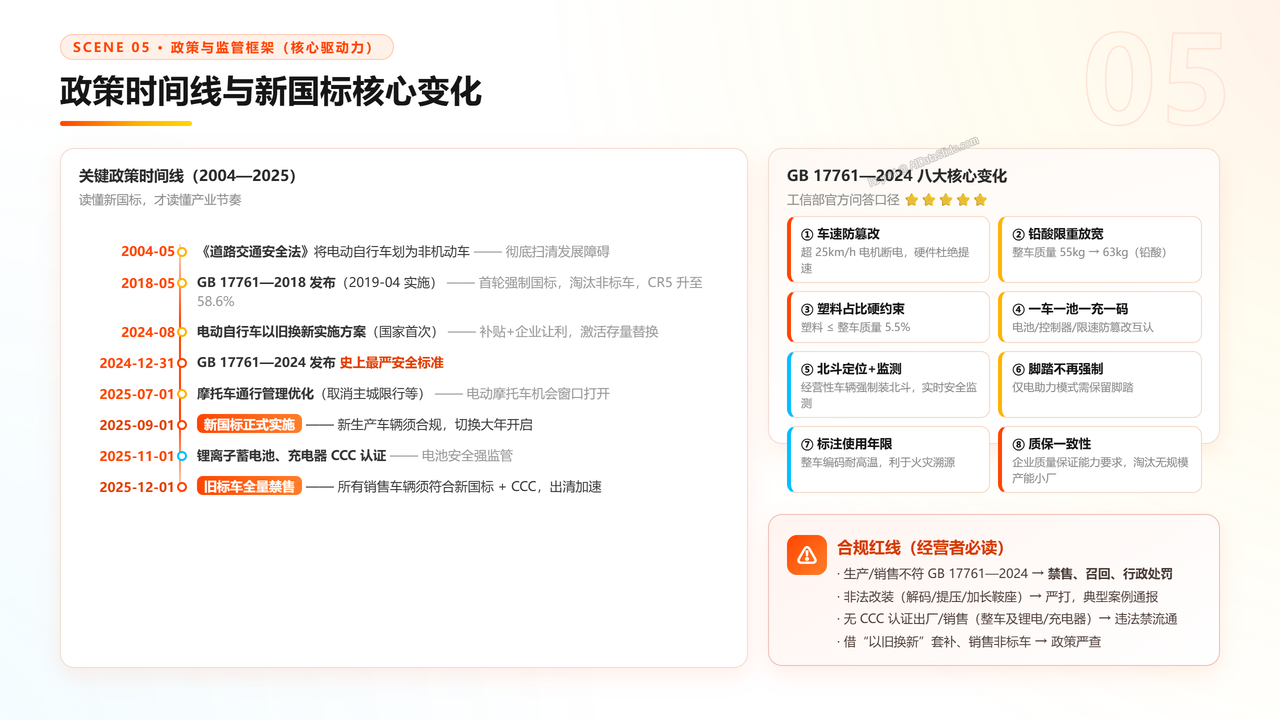Open the ④ 一车一池一充一码 card
The image size is (1280, 720).
pyautogui.click(x=1100, y=317)
